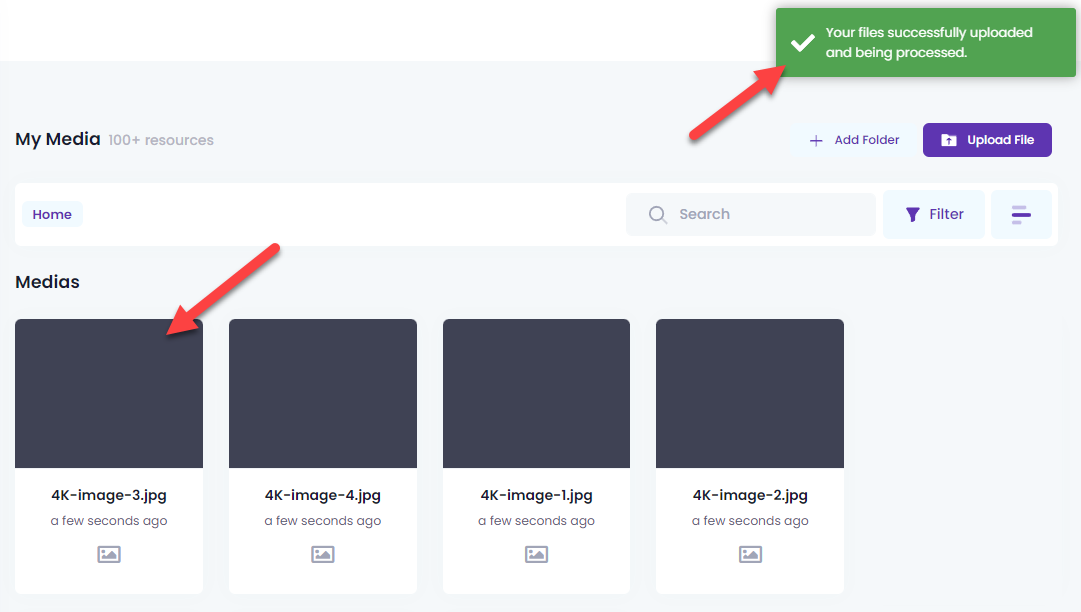
Task: Click the Medias section heading
Action: 48,282
